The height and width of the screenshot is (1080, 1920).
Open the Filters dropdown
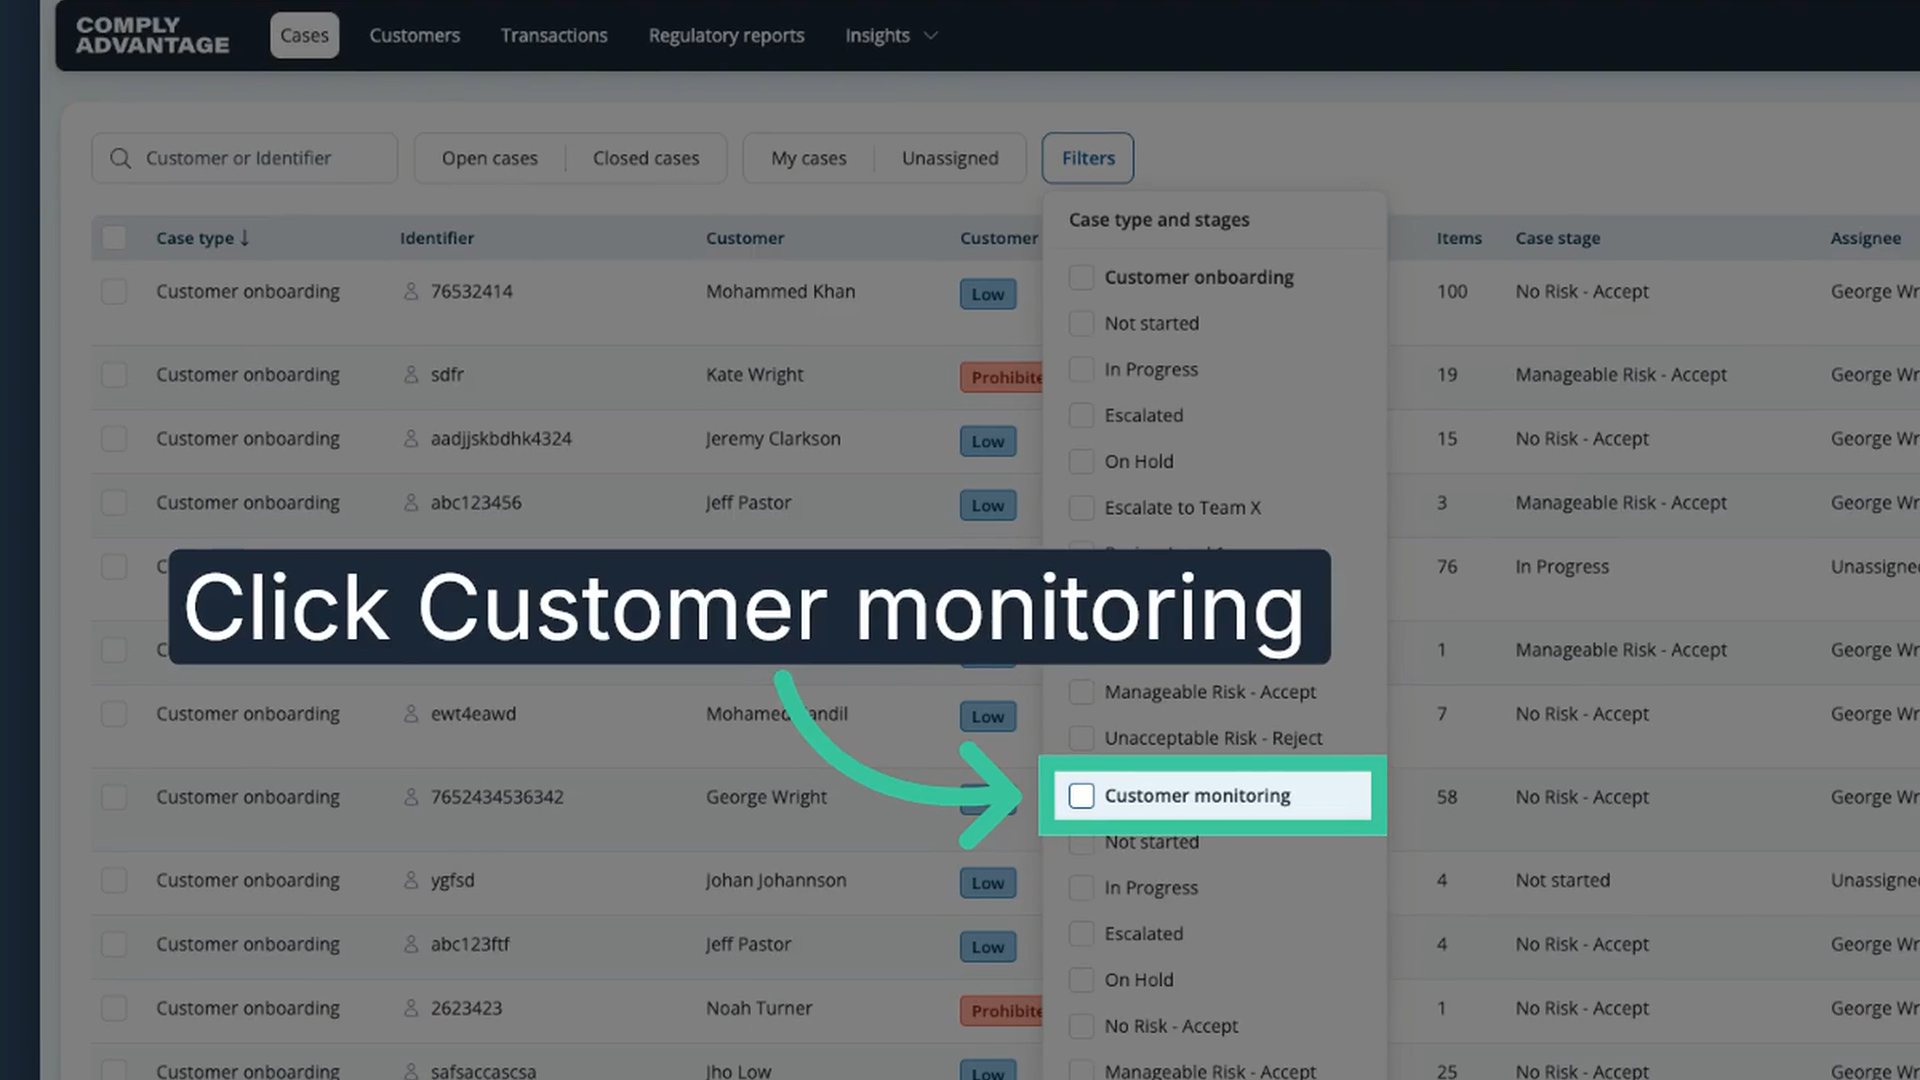[1088, 158]
